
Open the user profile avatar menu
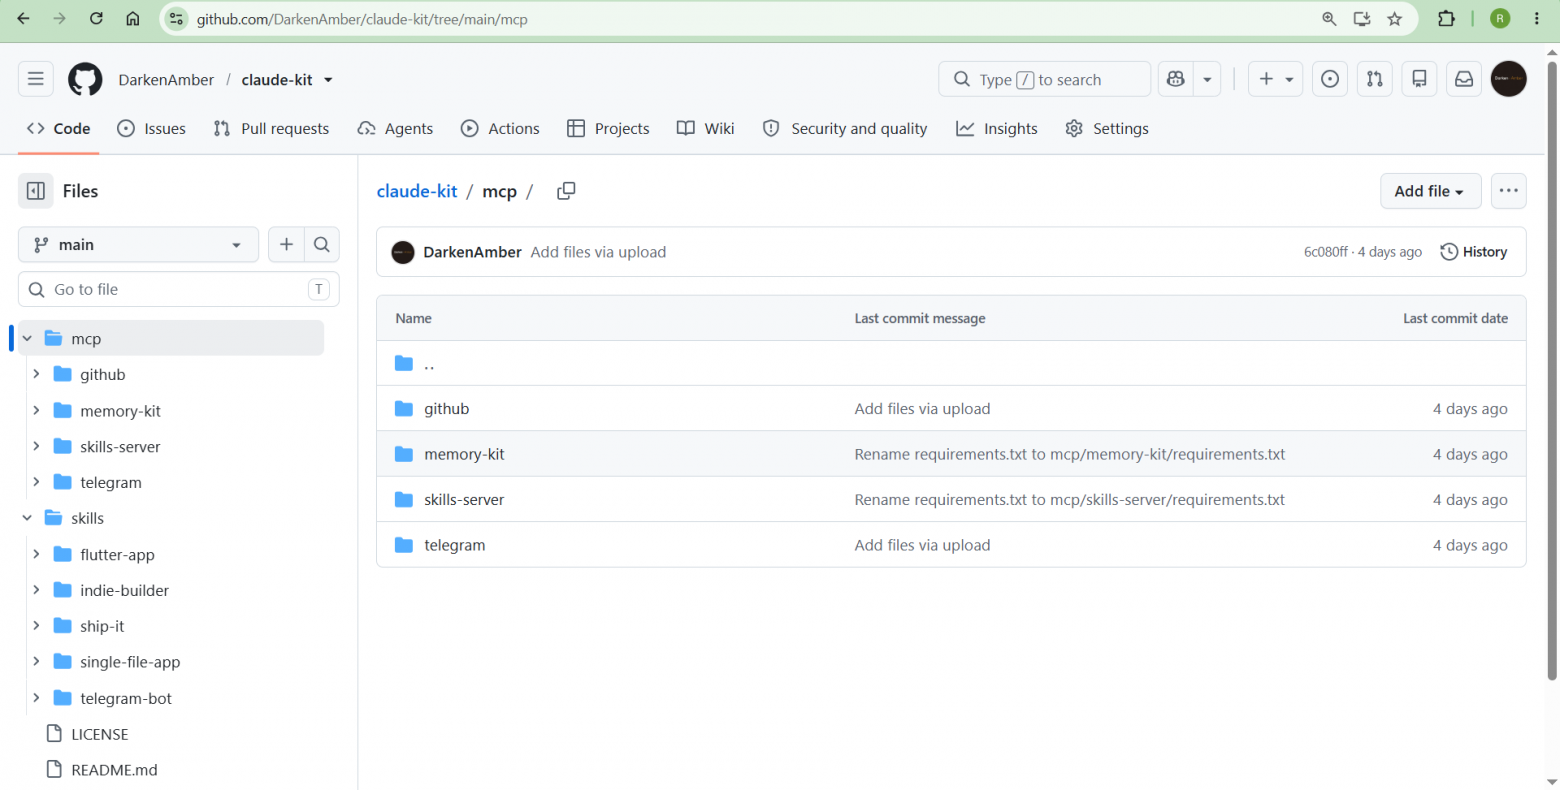pos(1509,79)
